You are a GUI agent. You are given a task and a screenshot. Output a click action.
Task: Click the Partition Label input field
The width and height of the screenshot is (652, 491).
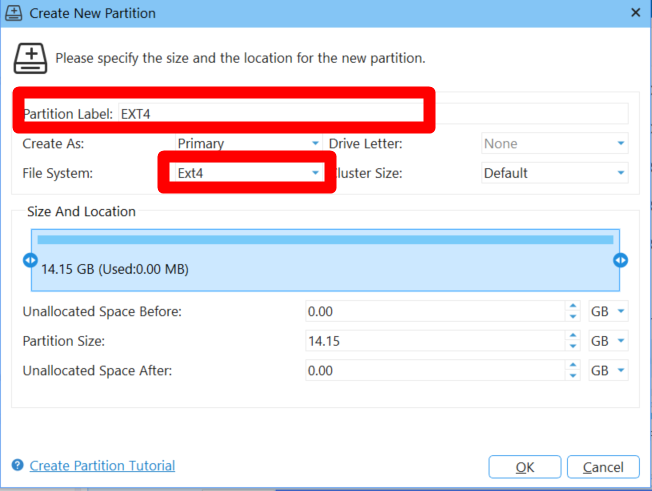pyautogui.click(x=373, y=113)
